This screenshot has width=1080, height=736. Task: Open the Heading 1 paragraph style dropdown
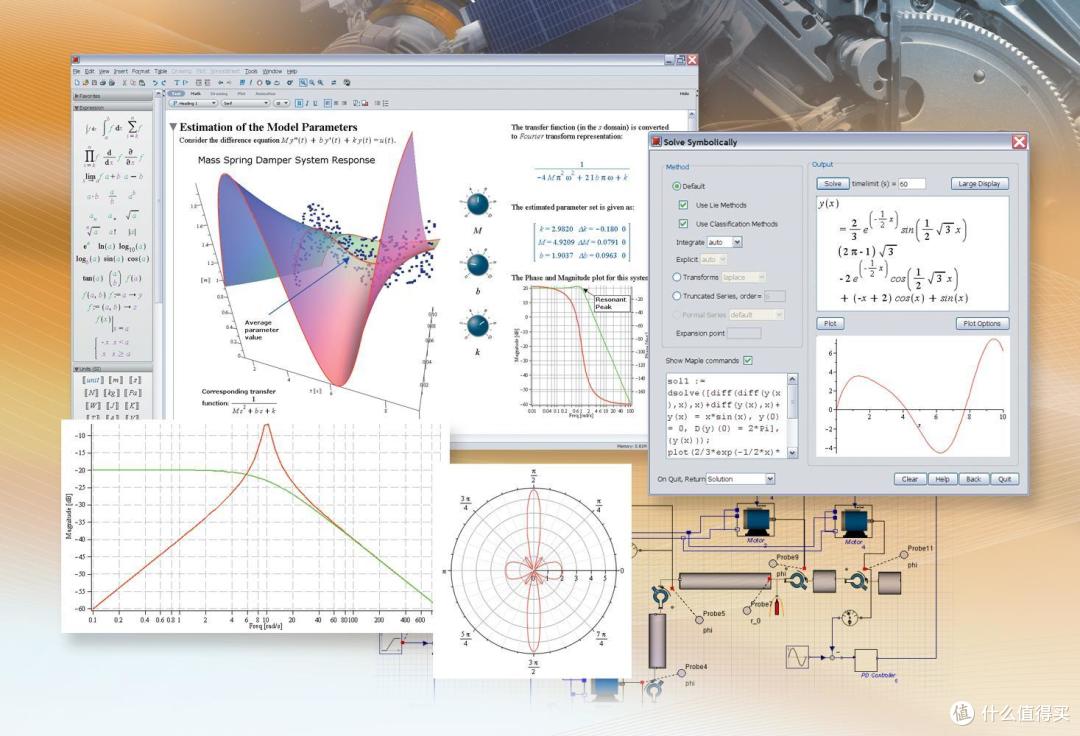click(193, 103)
